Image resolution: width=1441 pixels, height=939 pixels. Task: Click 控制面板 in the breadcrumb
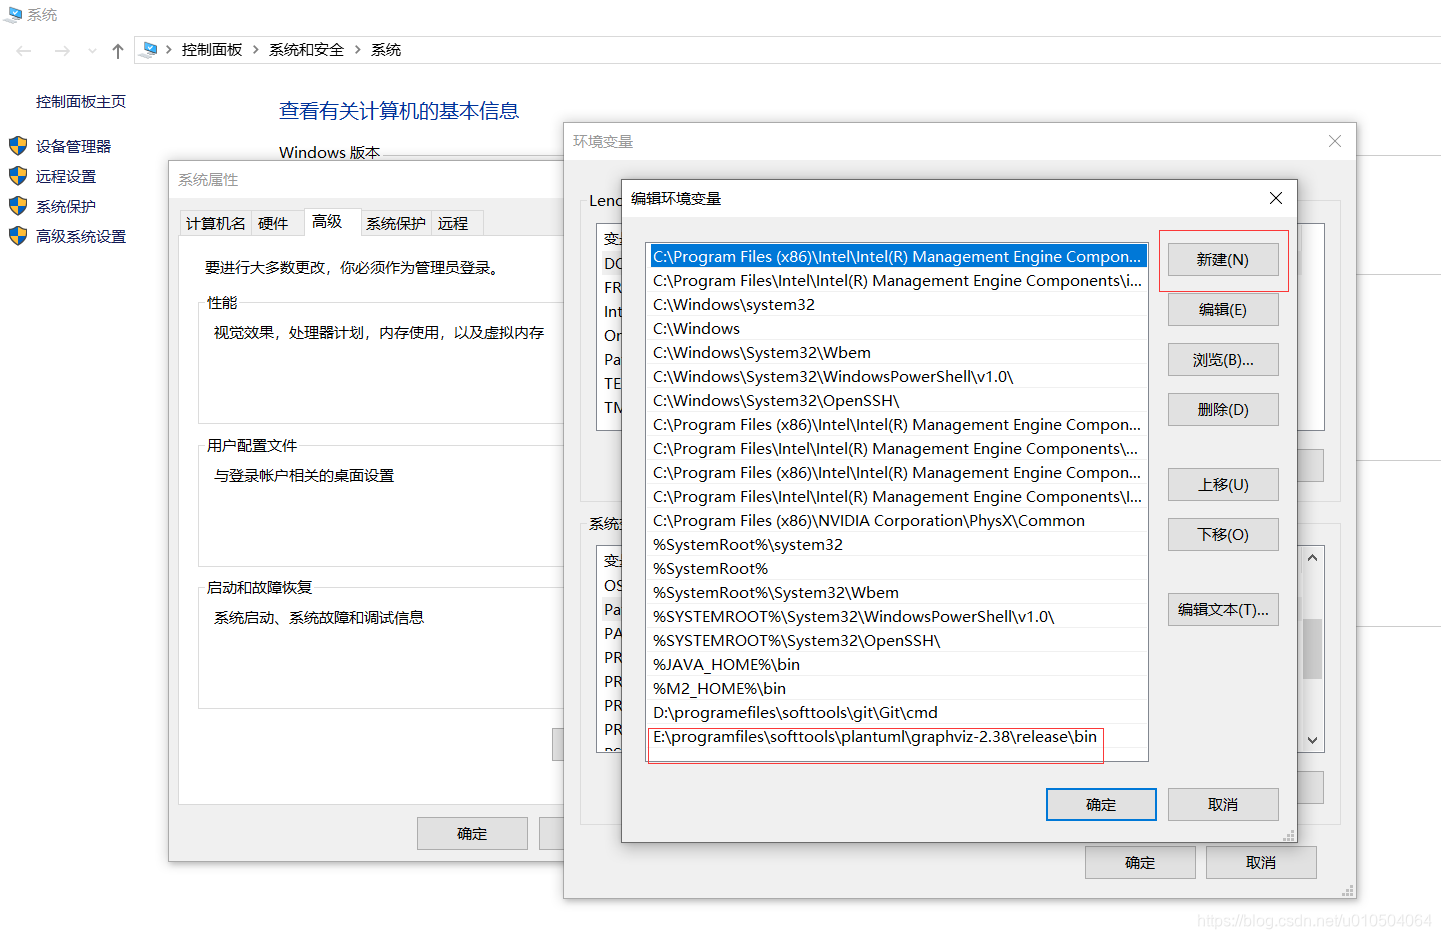[212, 49]
